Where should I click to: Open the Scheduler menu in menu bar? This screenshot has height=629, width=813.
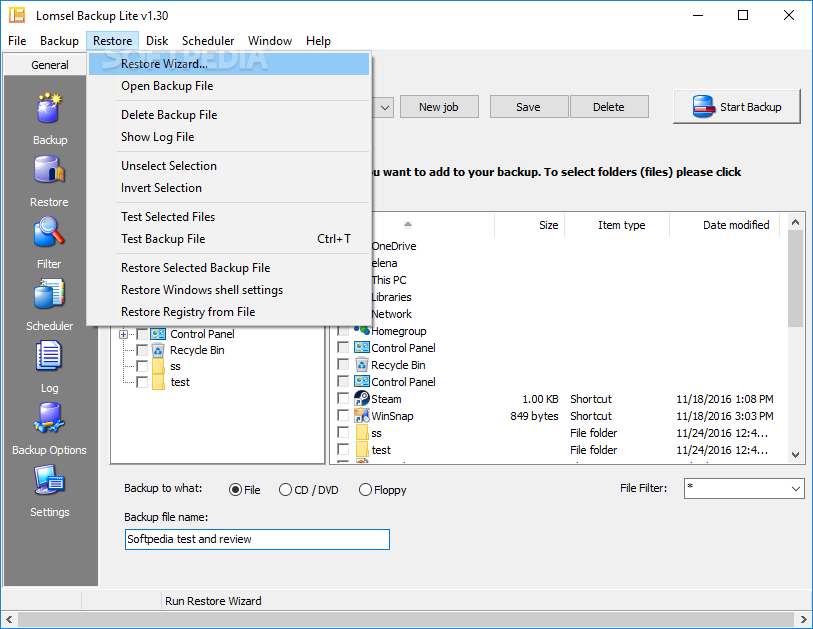click(x=208, y=40)
